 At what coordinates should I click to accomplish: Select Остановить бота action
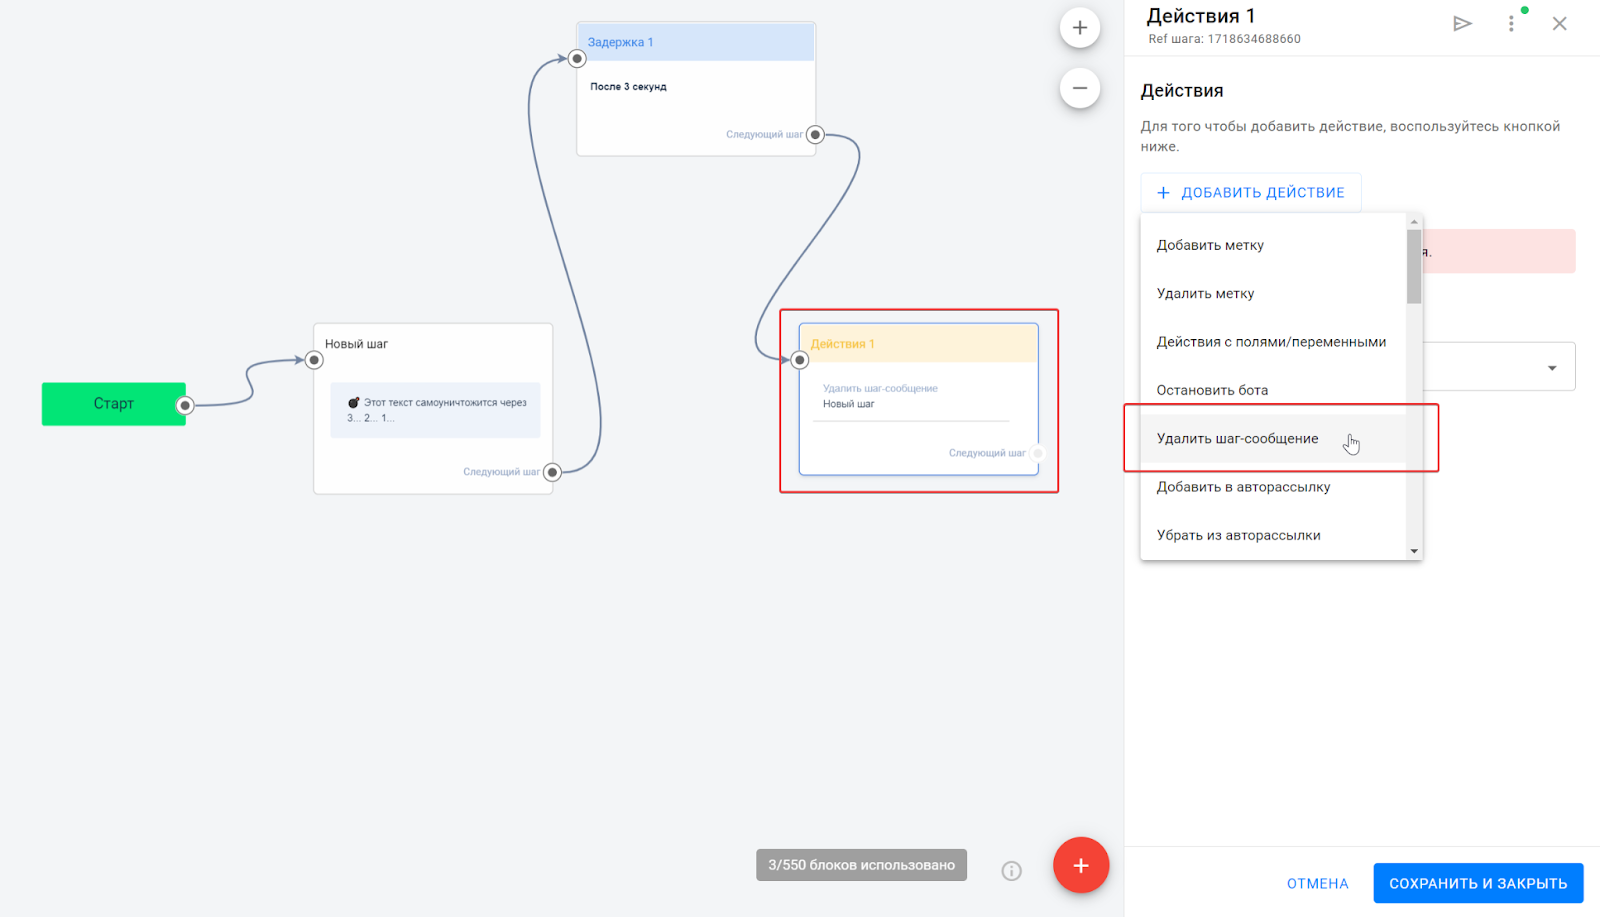pos(1212,390)
